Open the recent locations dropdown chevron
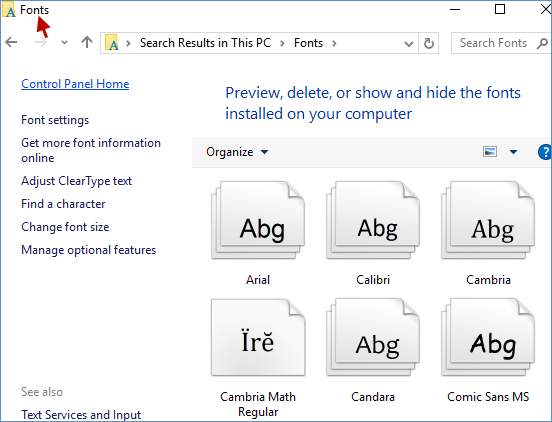Image resolution: width=552 pixels, height=422 pixels. pyautogui.click(x=64, y=43)
